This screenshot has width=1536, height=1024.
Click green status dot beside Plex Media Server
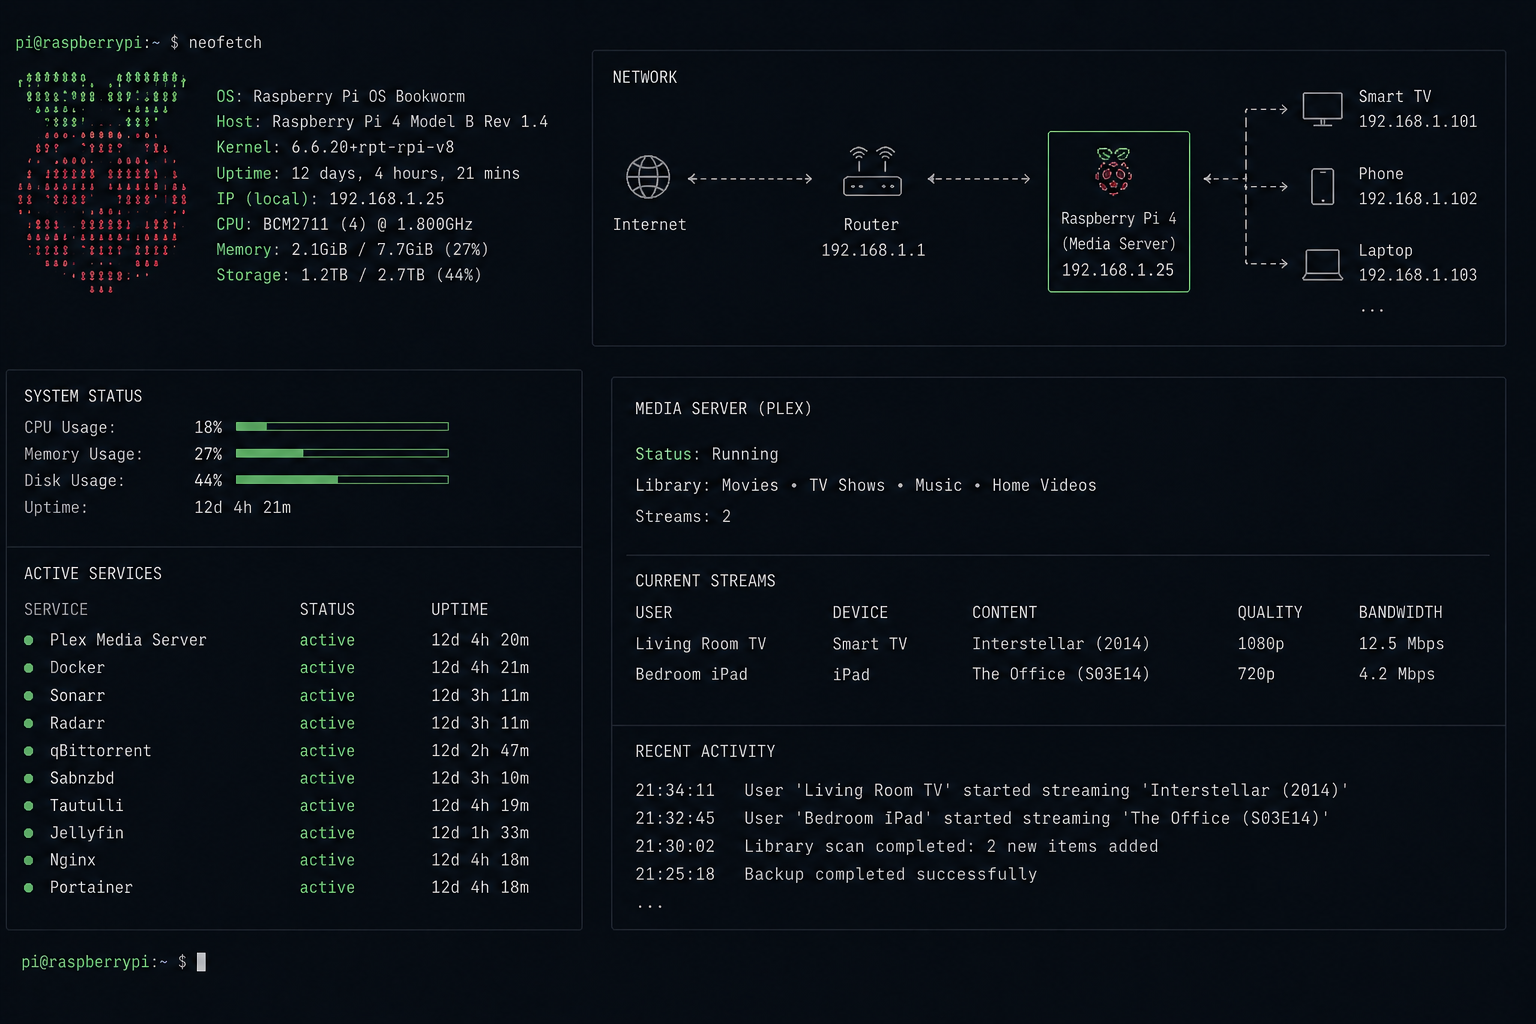[x=29, y=640]
